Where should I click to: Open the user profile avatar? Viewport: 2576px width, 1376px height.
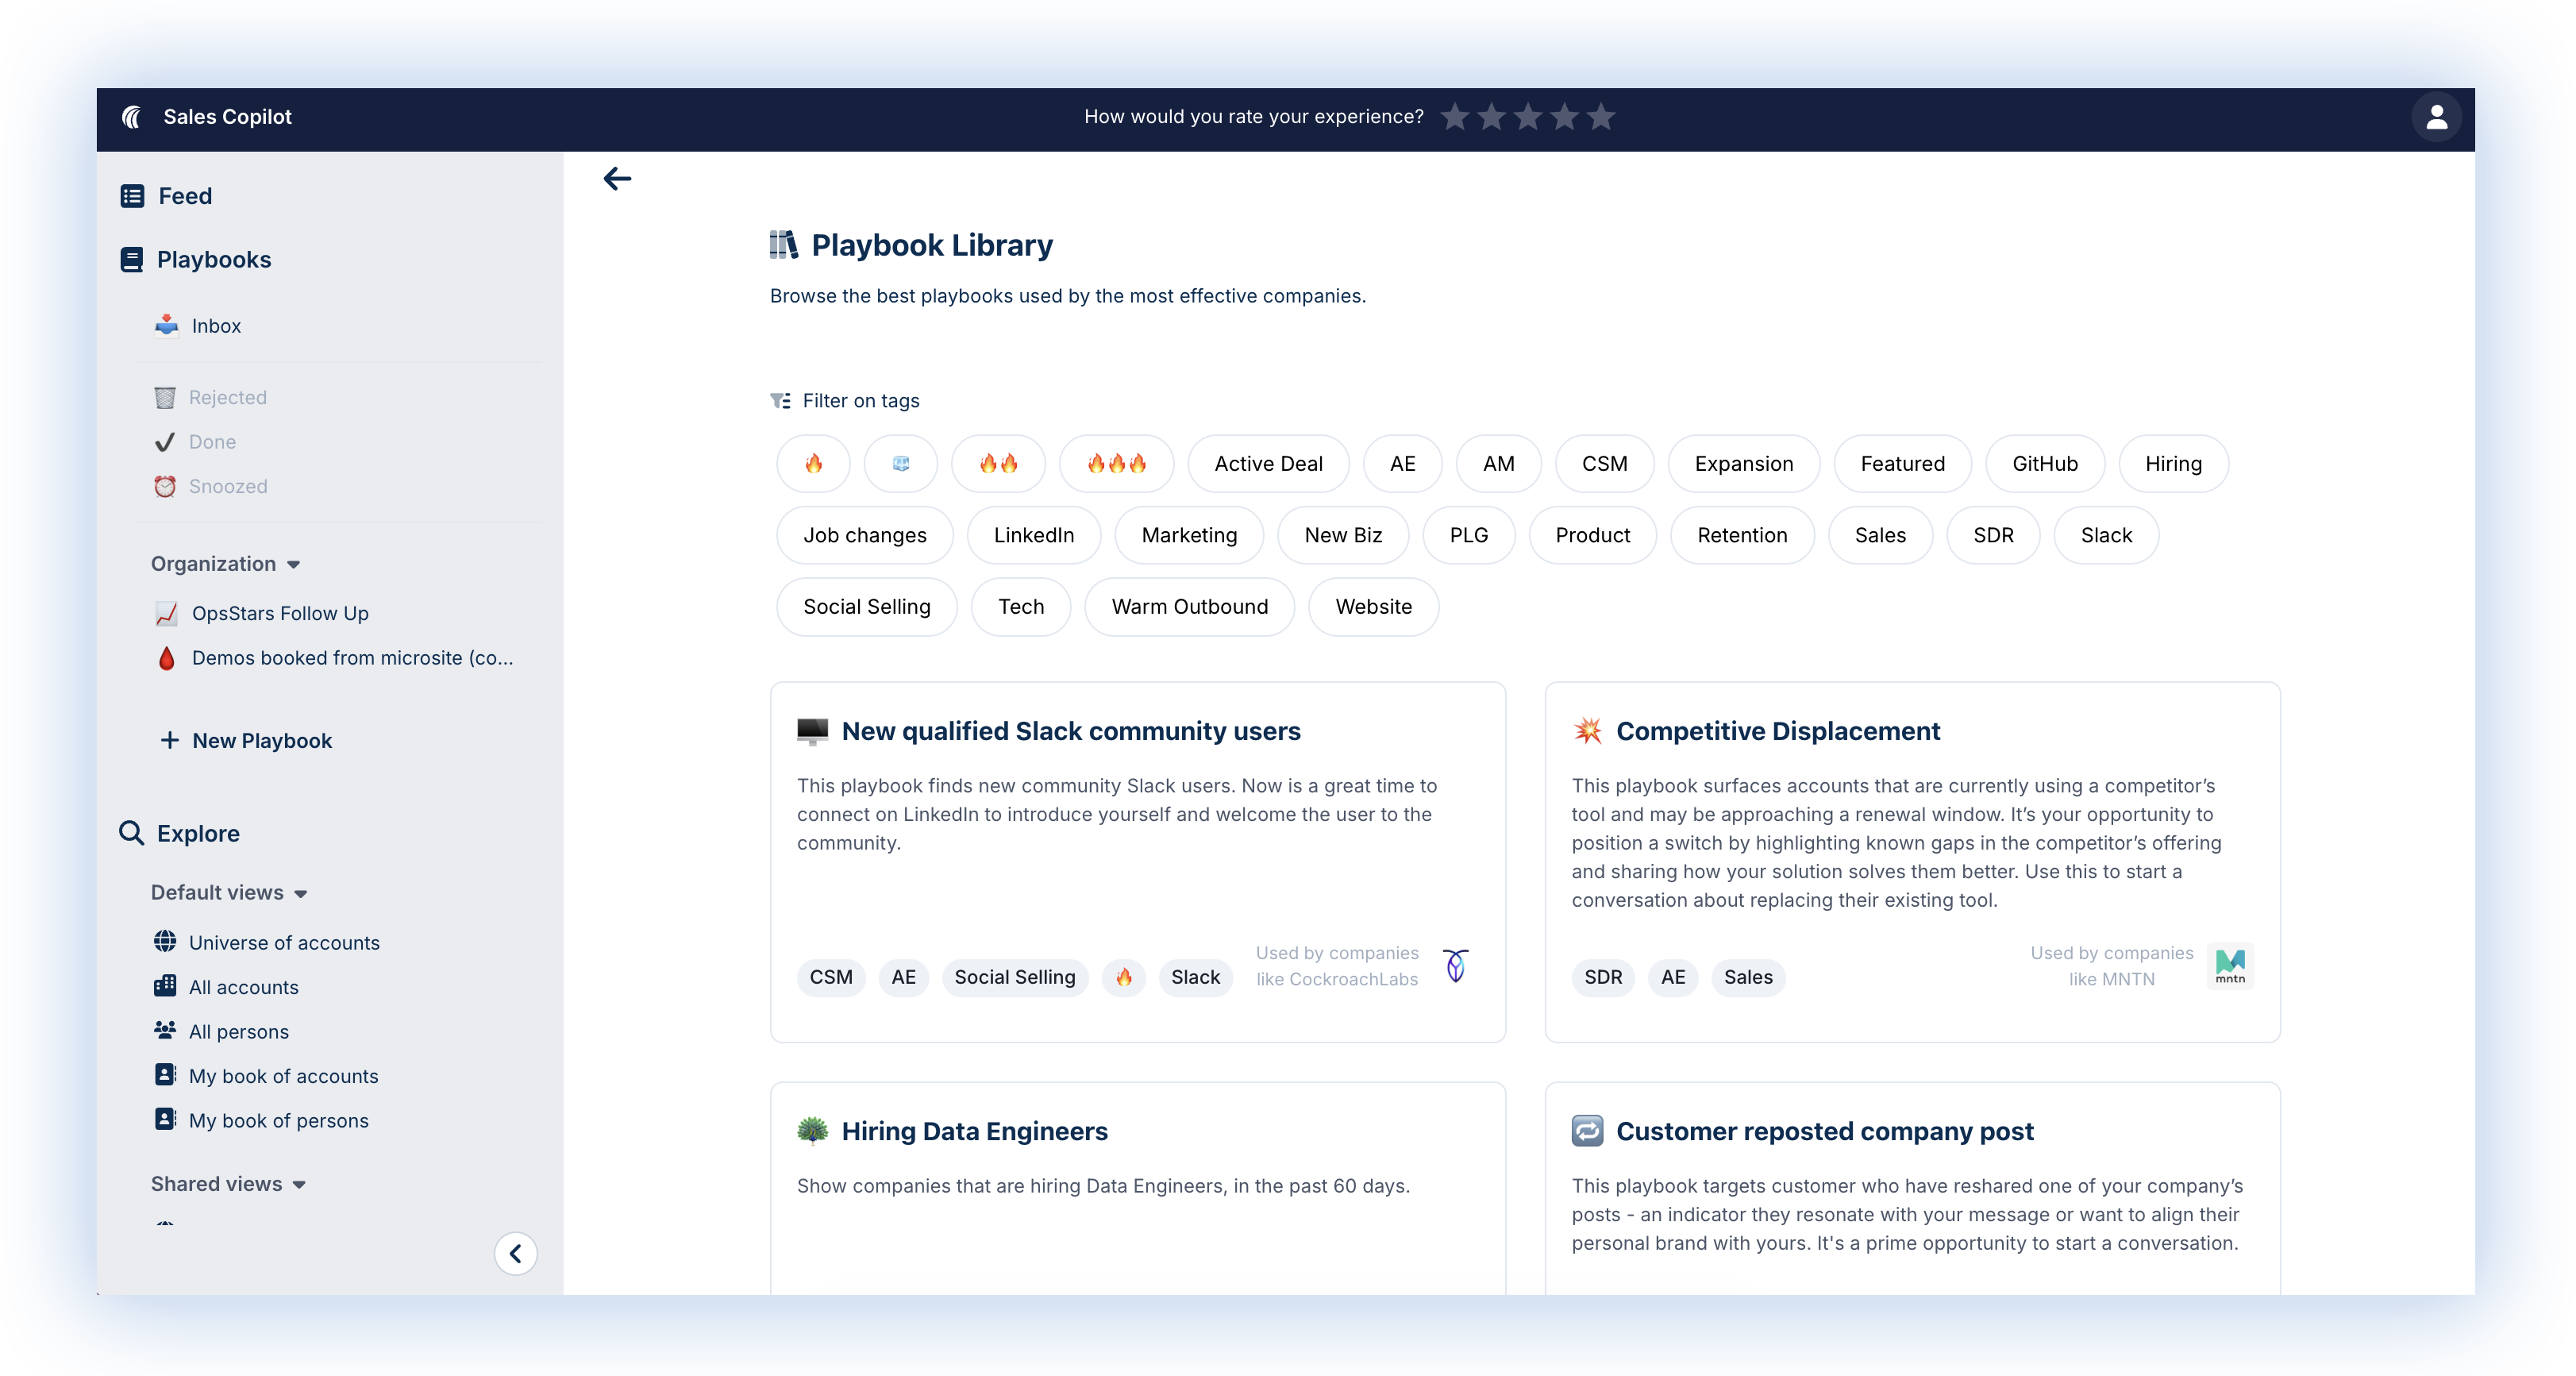point(2436,117)
